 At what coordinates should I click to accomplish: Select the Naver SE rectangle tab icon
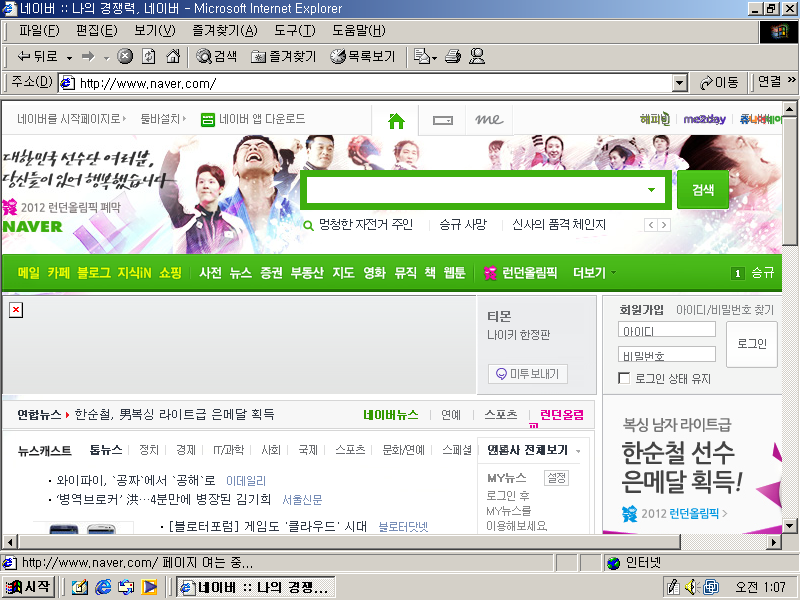pos(442,120)
